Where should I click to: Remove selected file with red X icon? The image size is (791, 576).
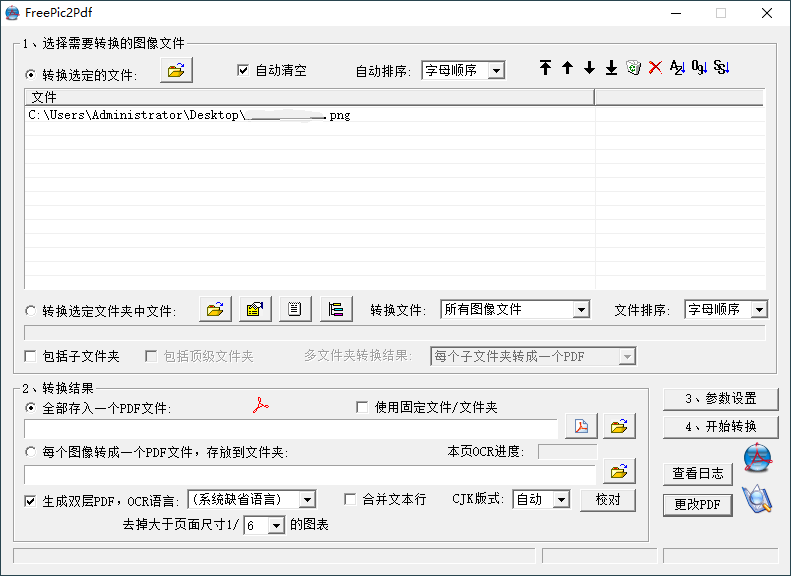coord(655,68)
